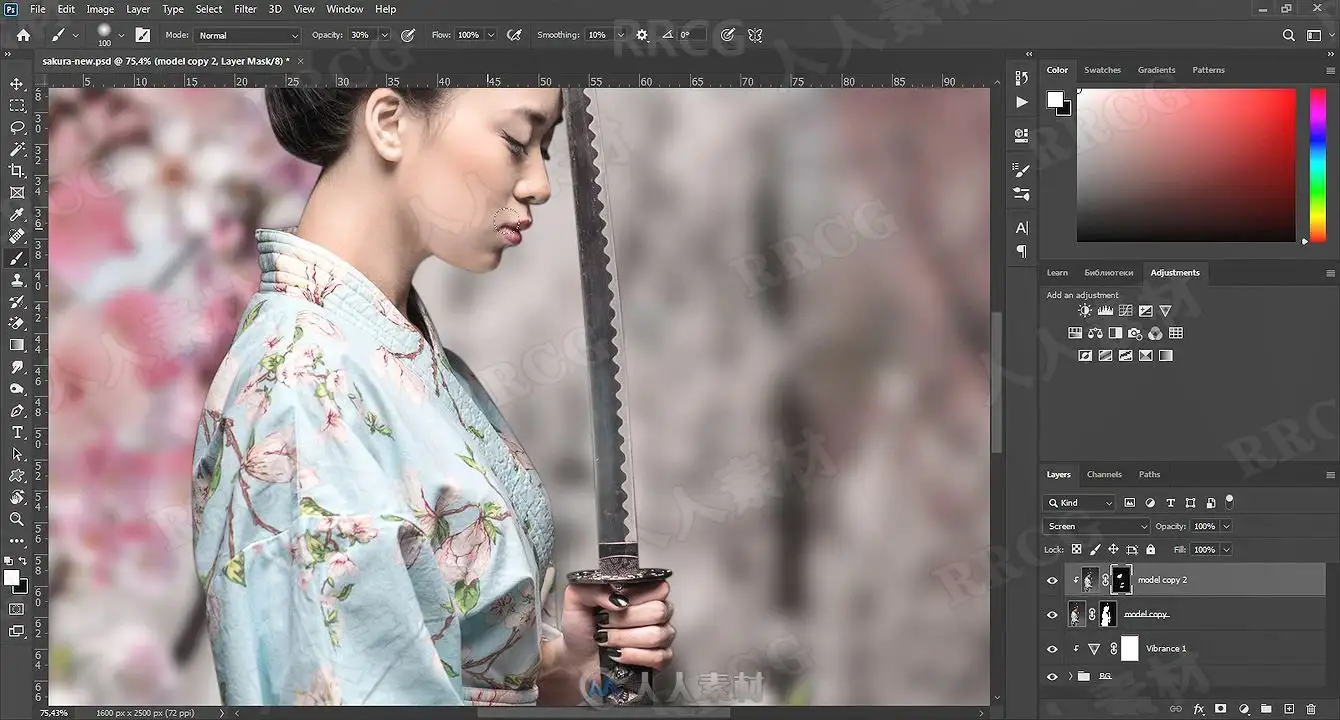
Task: Open the layer Opacity 100% dropdown arrow
Action: point(1226,526)
